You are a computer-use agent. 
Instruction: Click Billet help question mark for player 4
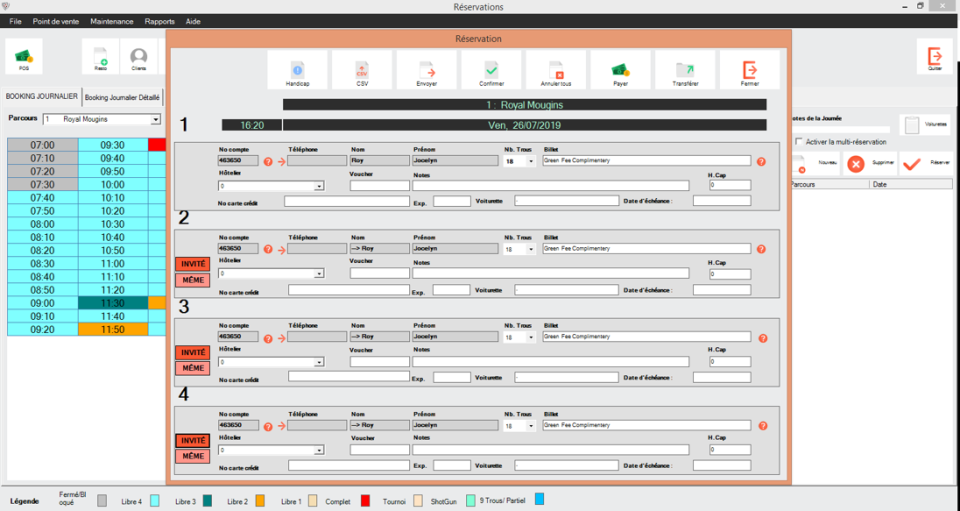pyautogui.click(x=762, y=426)
